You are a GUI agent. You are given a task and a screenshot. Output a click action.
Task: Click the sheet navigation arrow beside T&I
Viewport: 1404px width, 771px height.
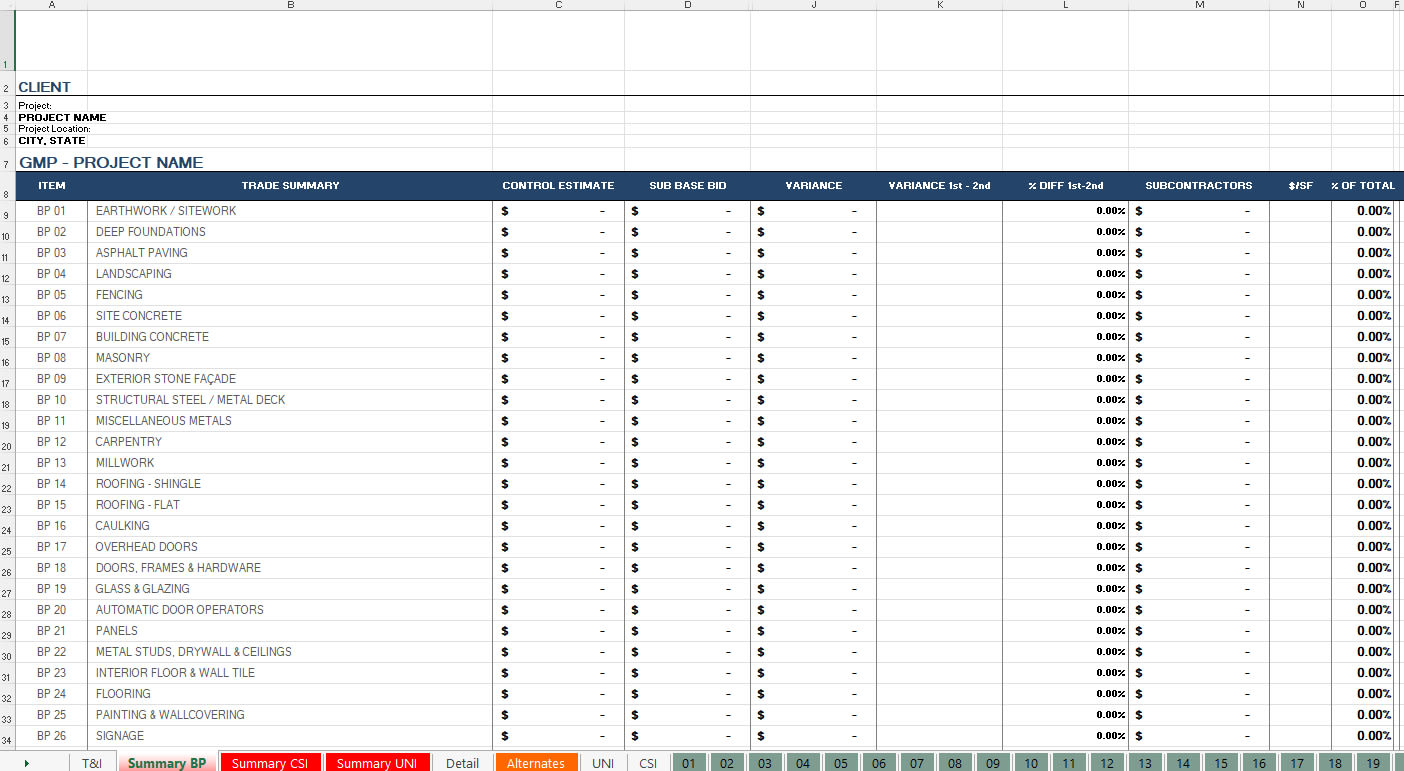click(x=25, y=762)
